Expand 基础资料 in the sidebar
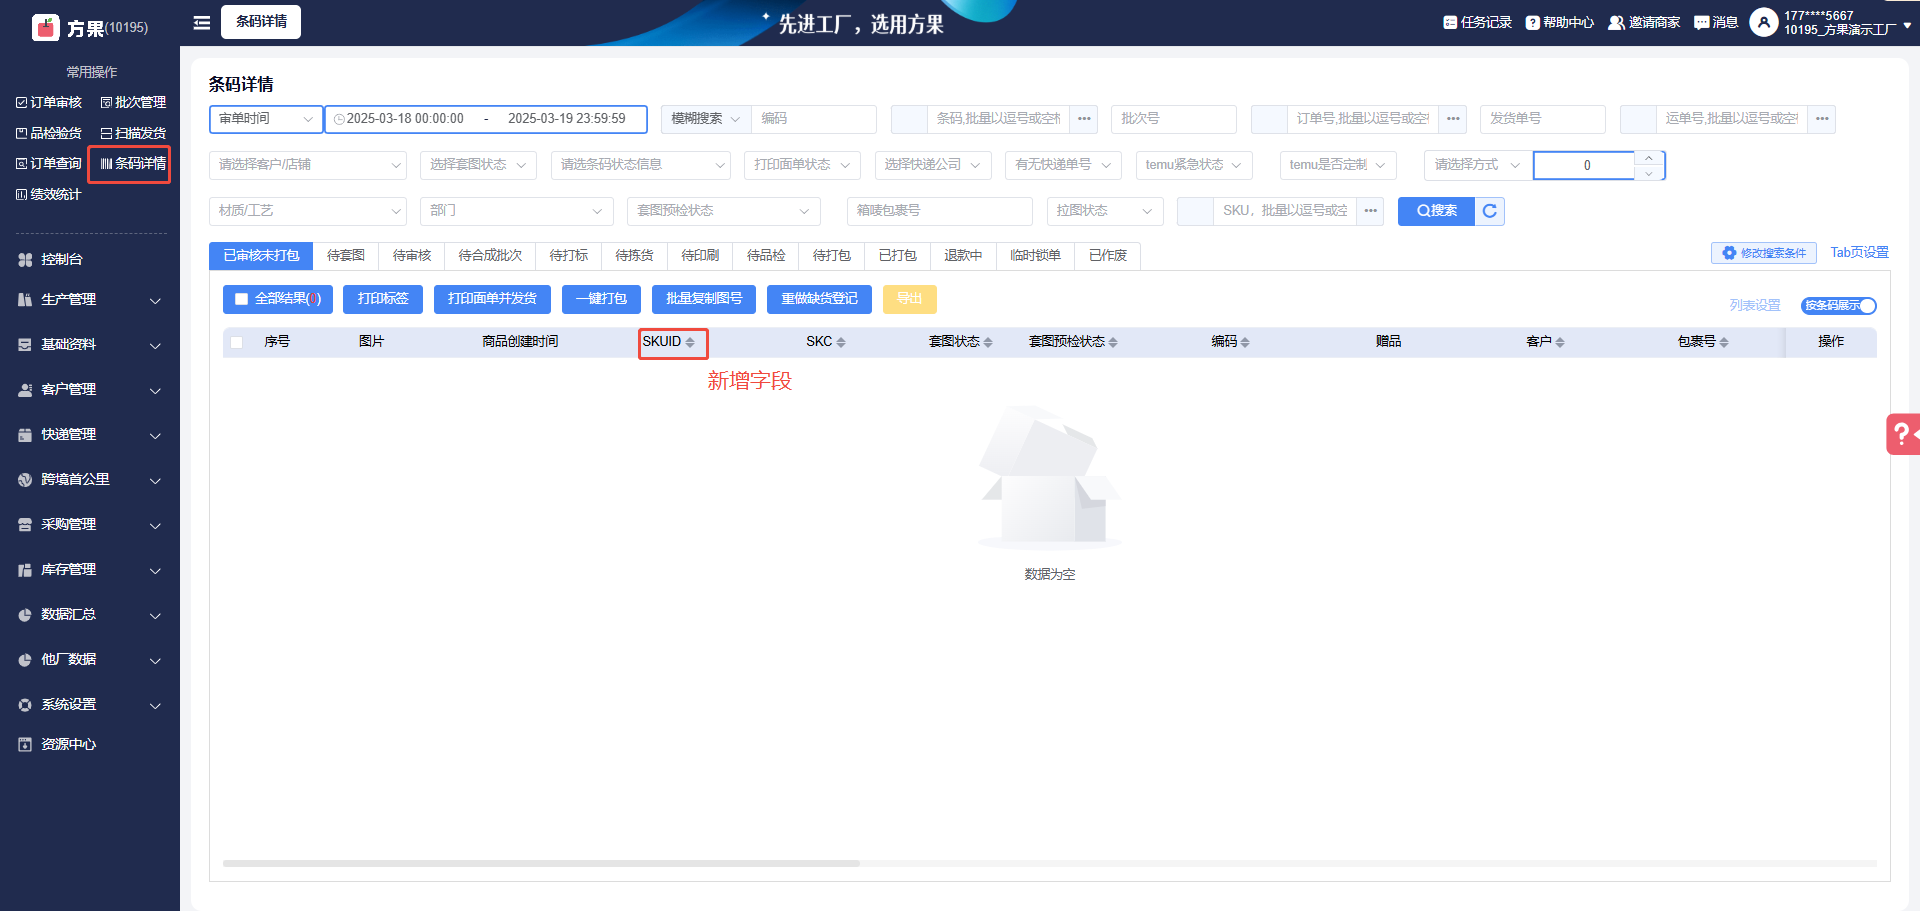Screen dimensions: 1920x911 tap(90, 344)
